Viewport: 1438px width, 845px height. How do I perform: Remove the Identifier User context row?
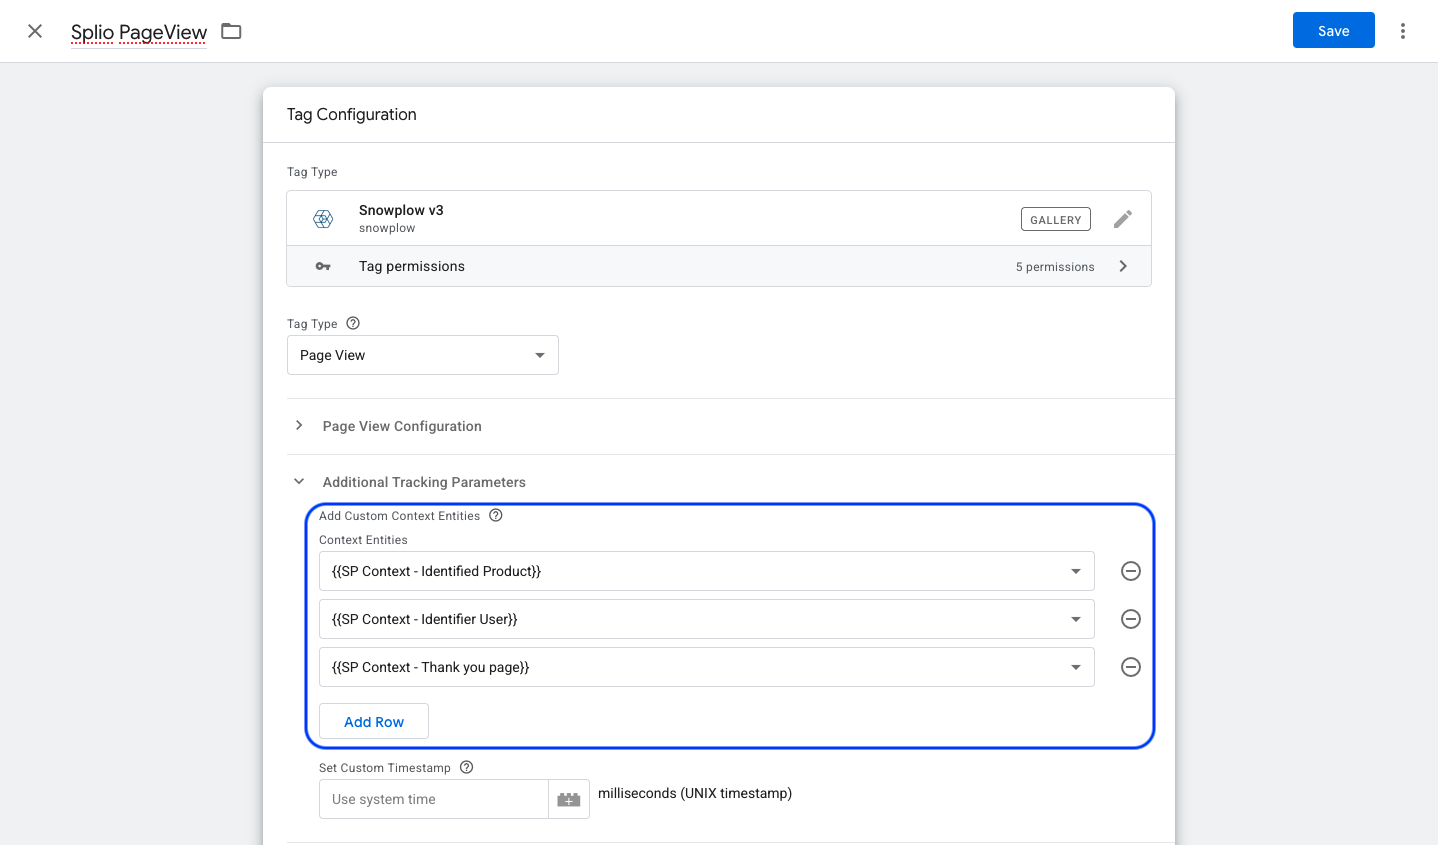pyautogui.click(x=1131, y=619)
